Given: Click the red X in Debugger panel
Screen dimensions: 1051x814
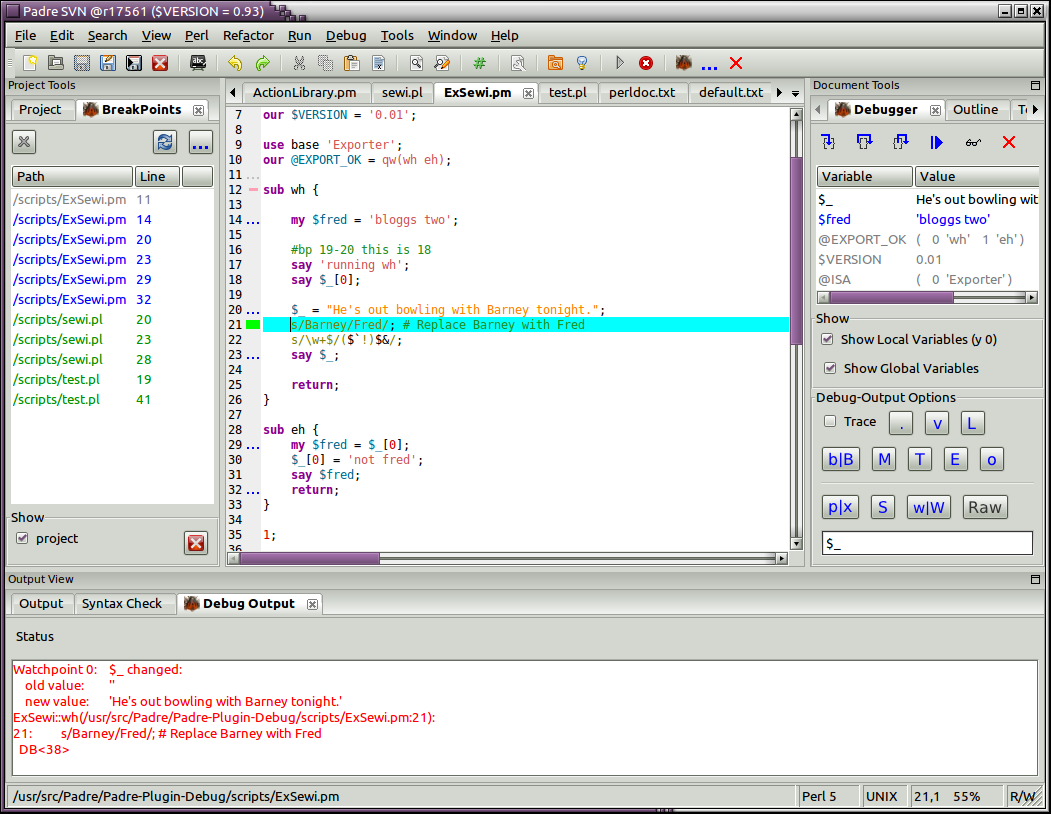Looking at the screenshot, I should (1009, 141).
